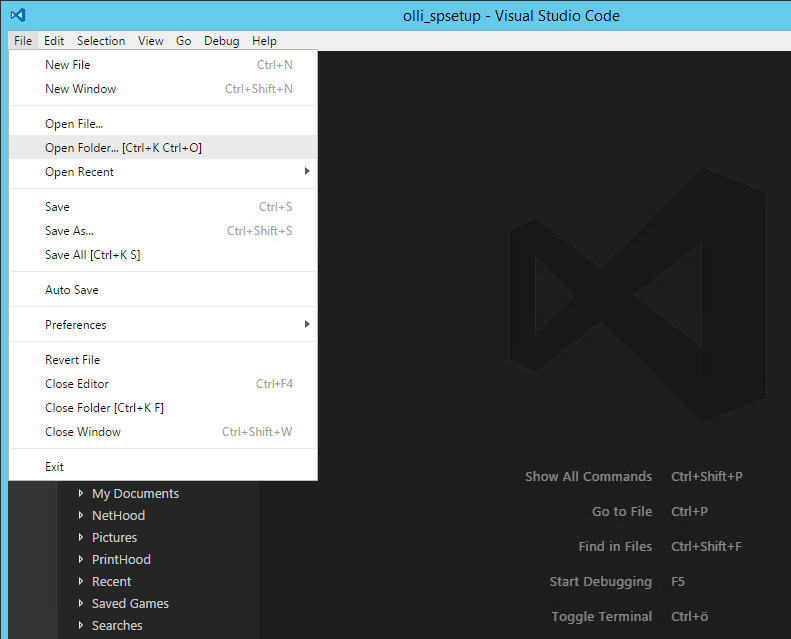Click the Ctrl+P shortcut label
791x639 pixels.
pos(689,511)
